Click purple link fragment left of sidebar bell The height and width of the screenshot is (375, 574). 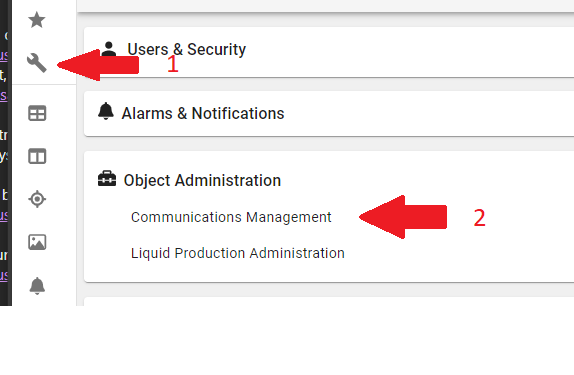[x=4, y=275]
